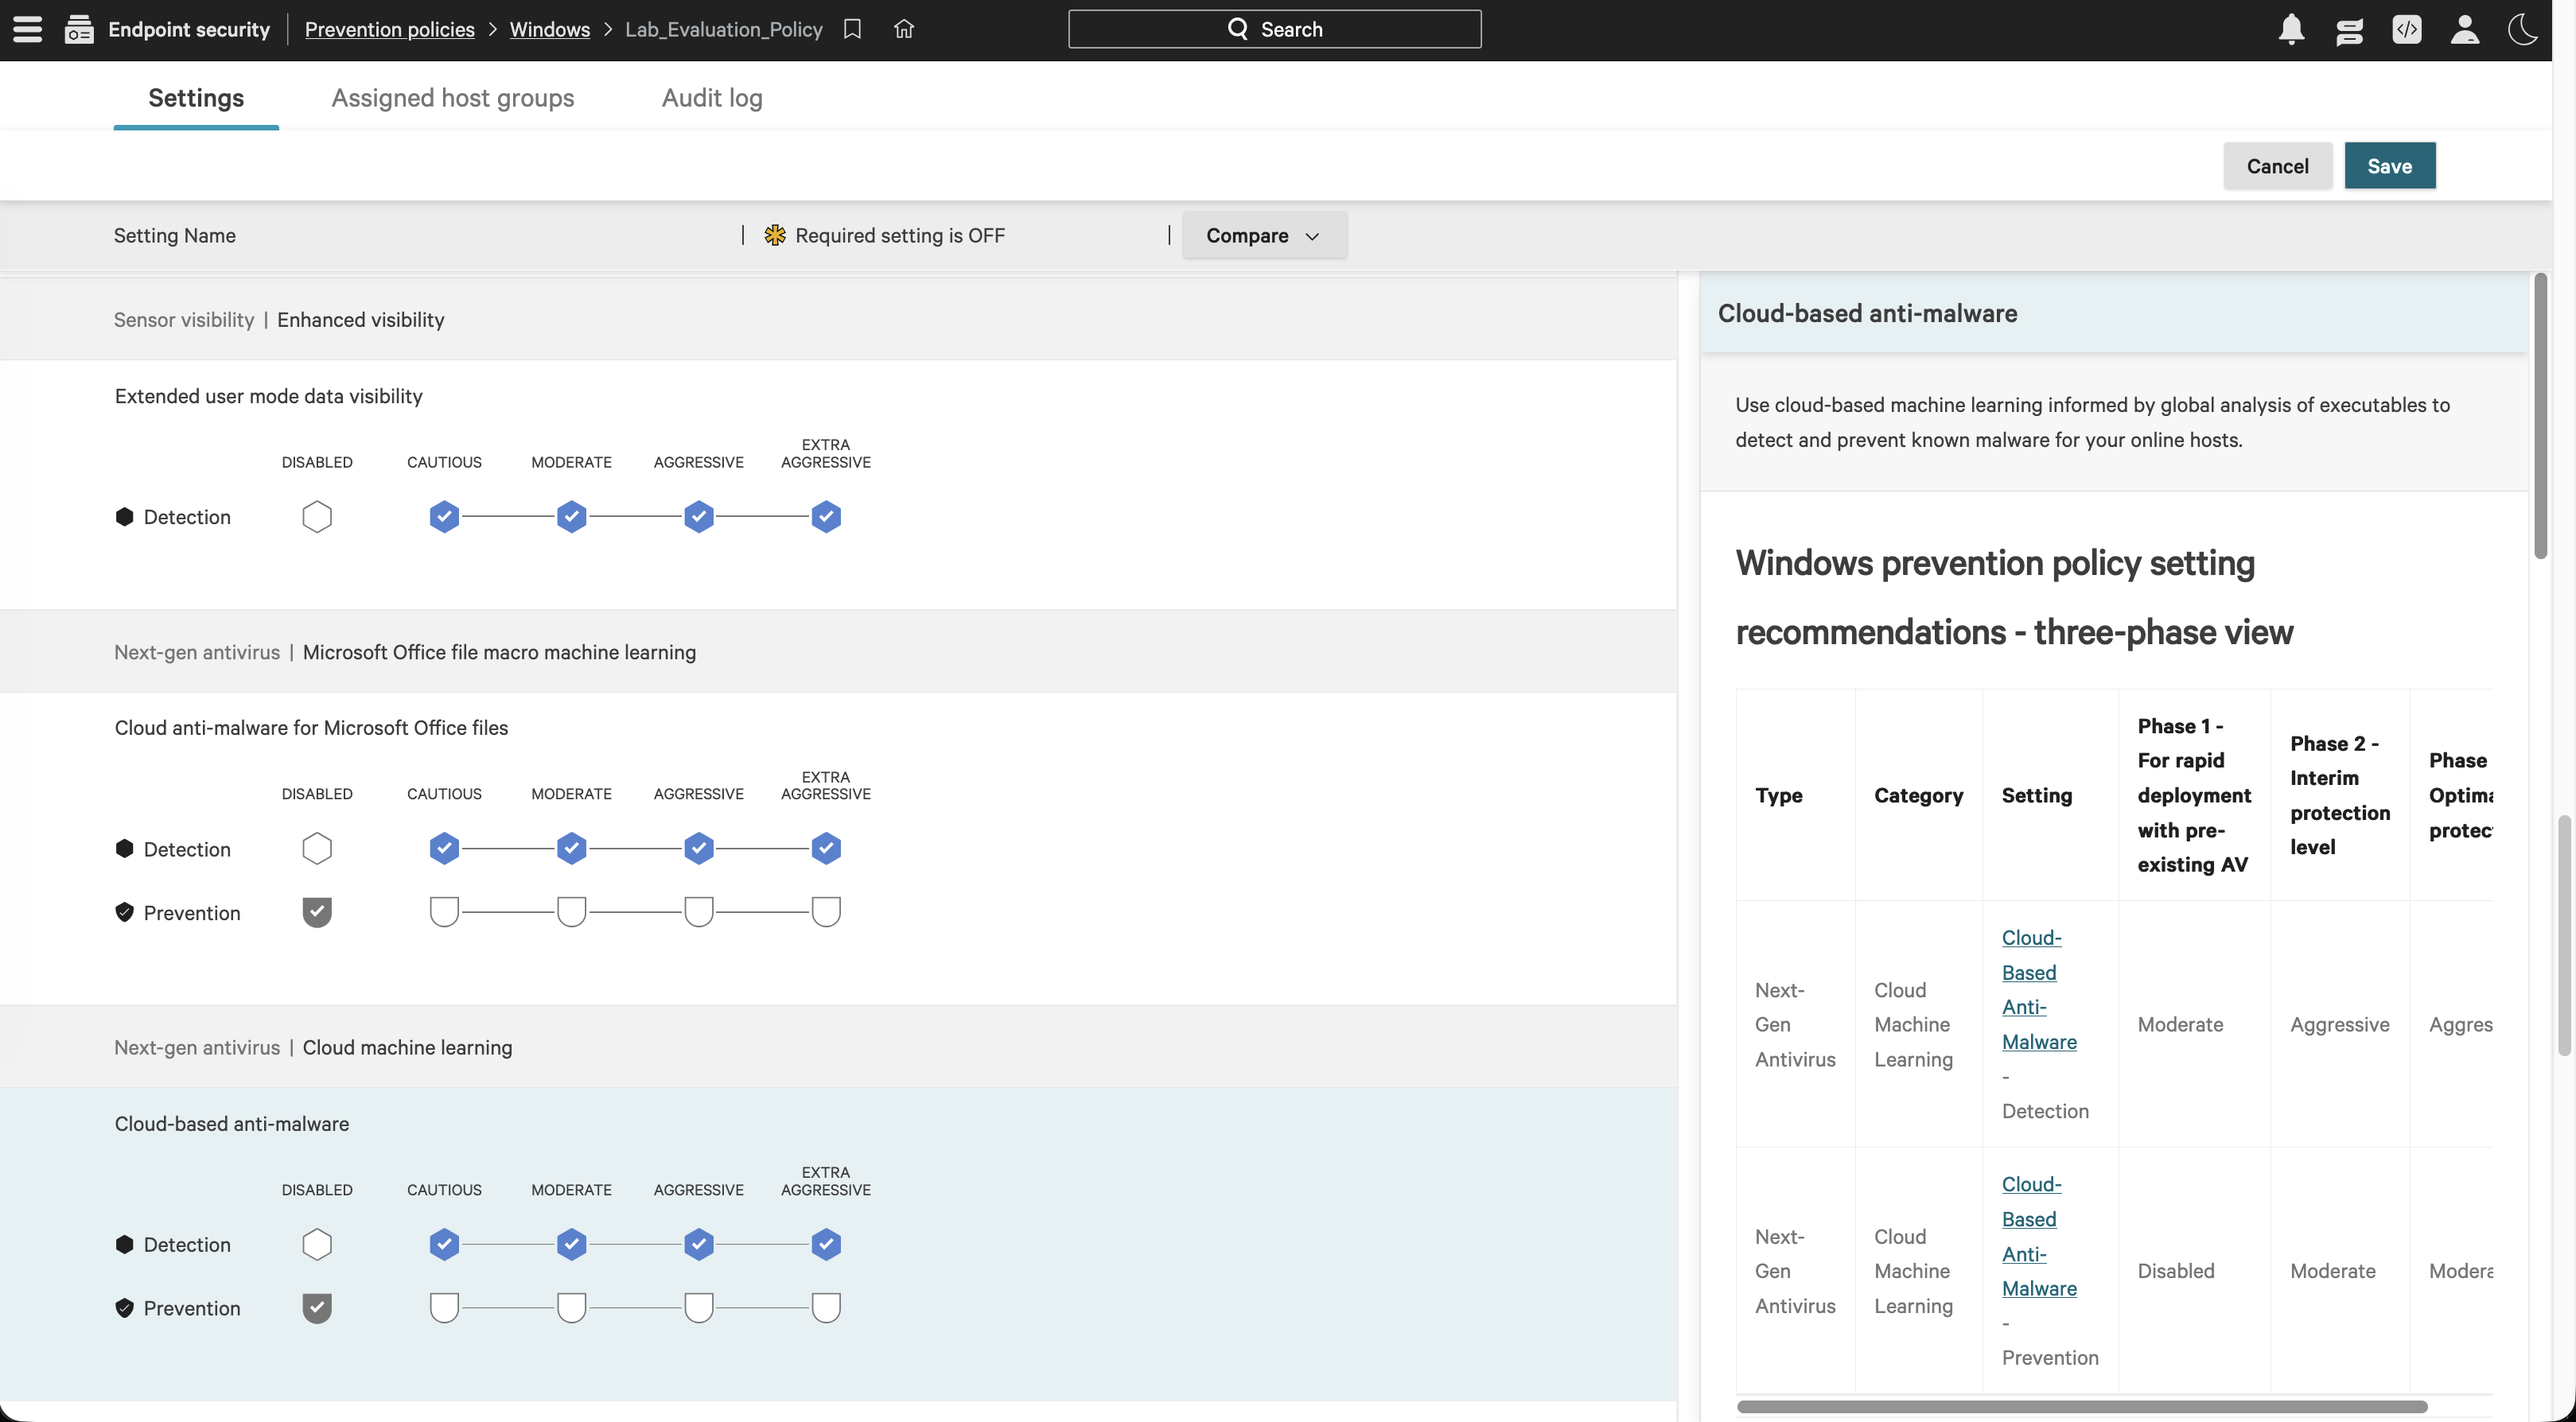Click 'Microsoft Office file macro machine learning' header
This screenshot has height=1422, width=2576.
coord(499,652)
